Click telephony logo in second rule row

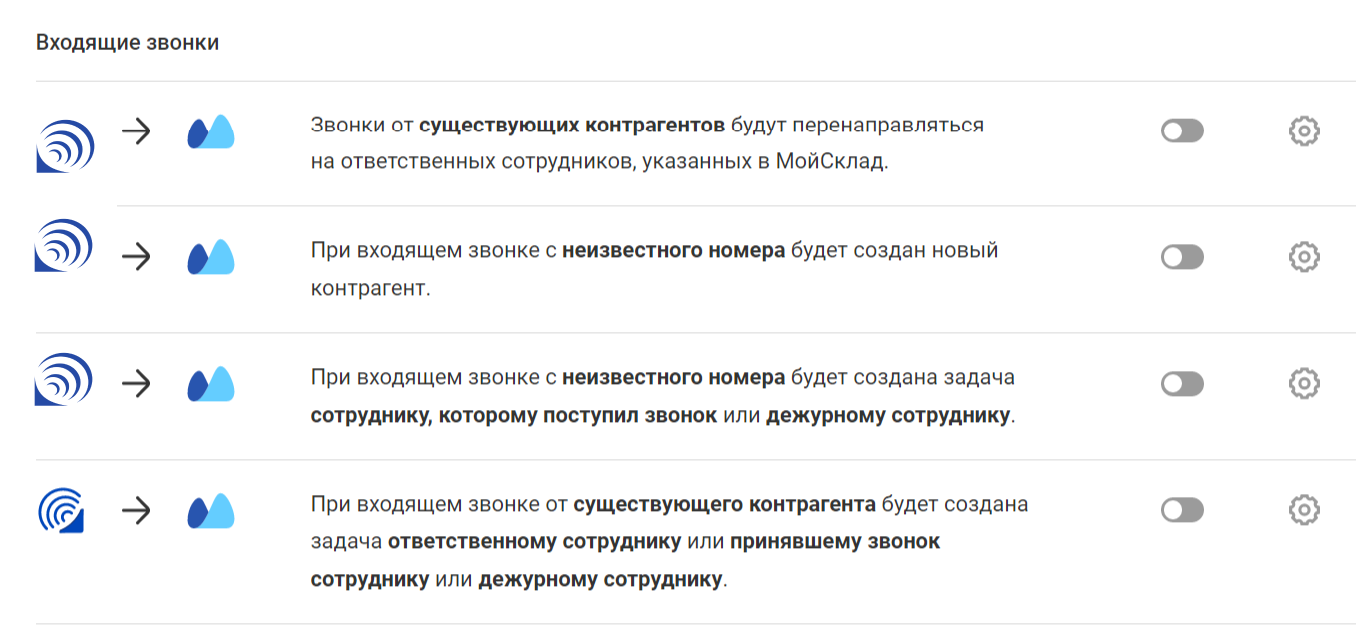point(64,245)
